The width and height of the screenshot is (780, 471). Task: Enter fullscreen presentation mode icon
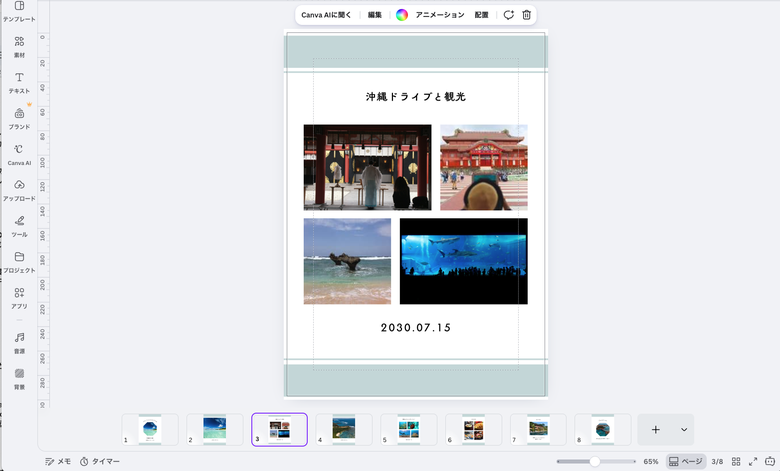753,462
